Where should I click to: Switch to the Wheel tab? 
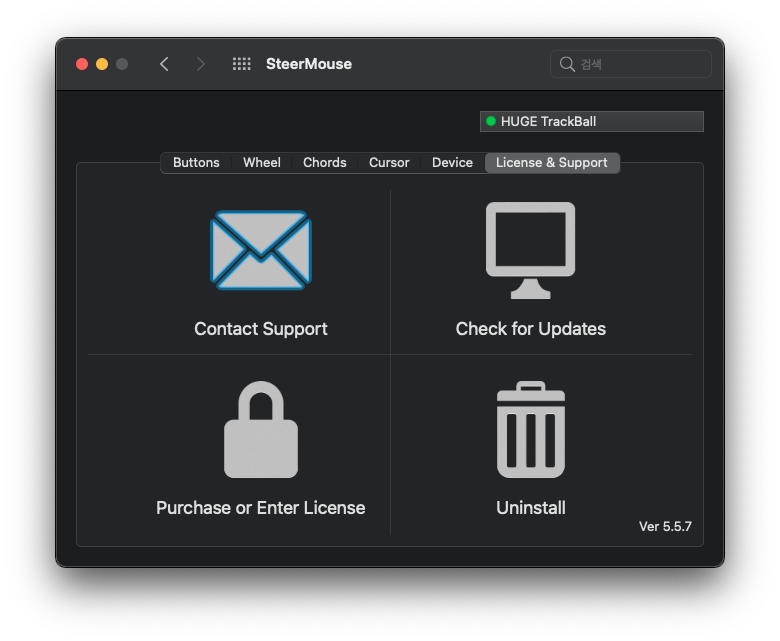click(262, 163)
